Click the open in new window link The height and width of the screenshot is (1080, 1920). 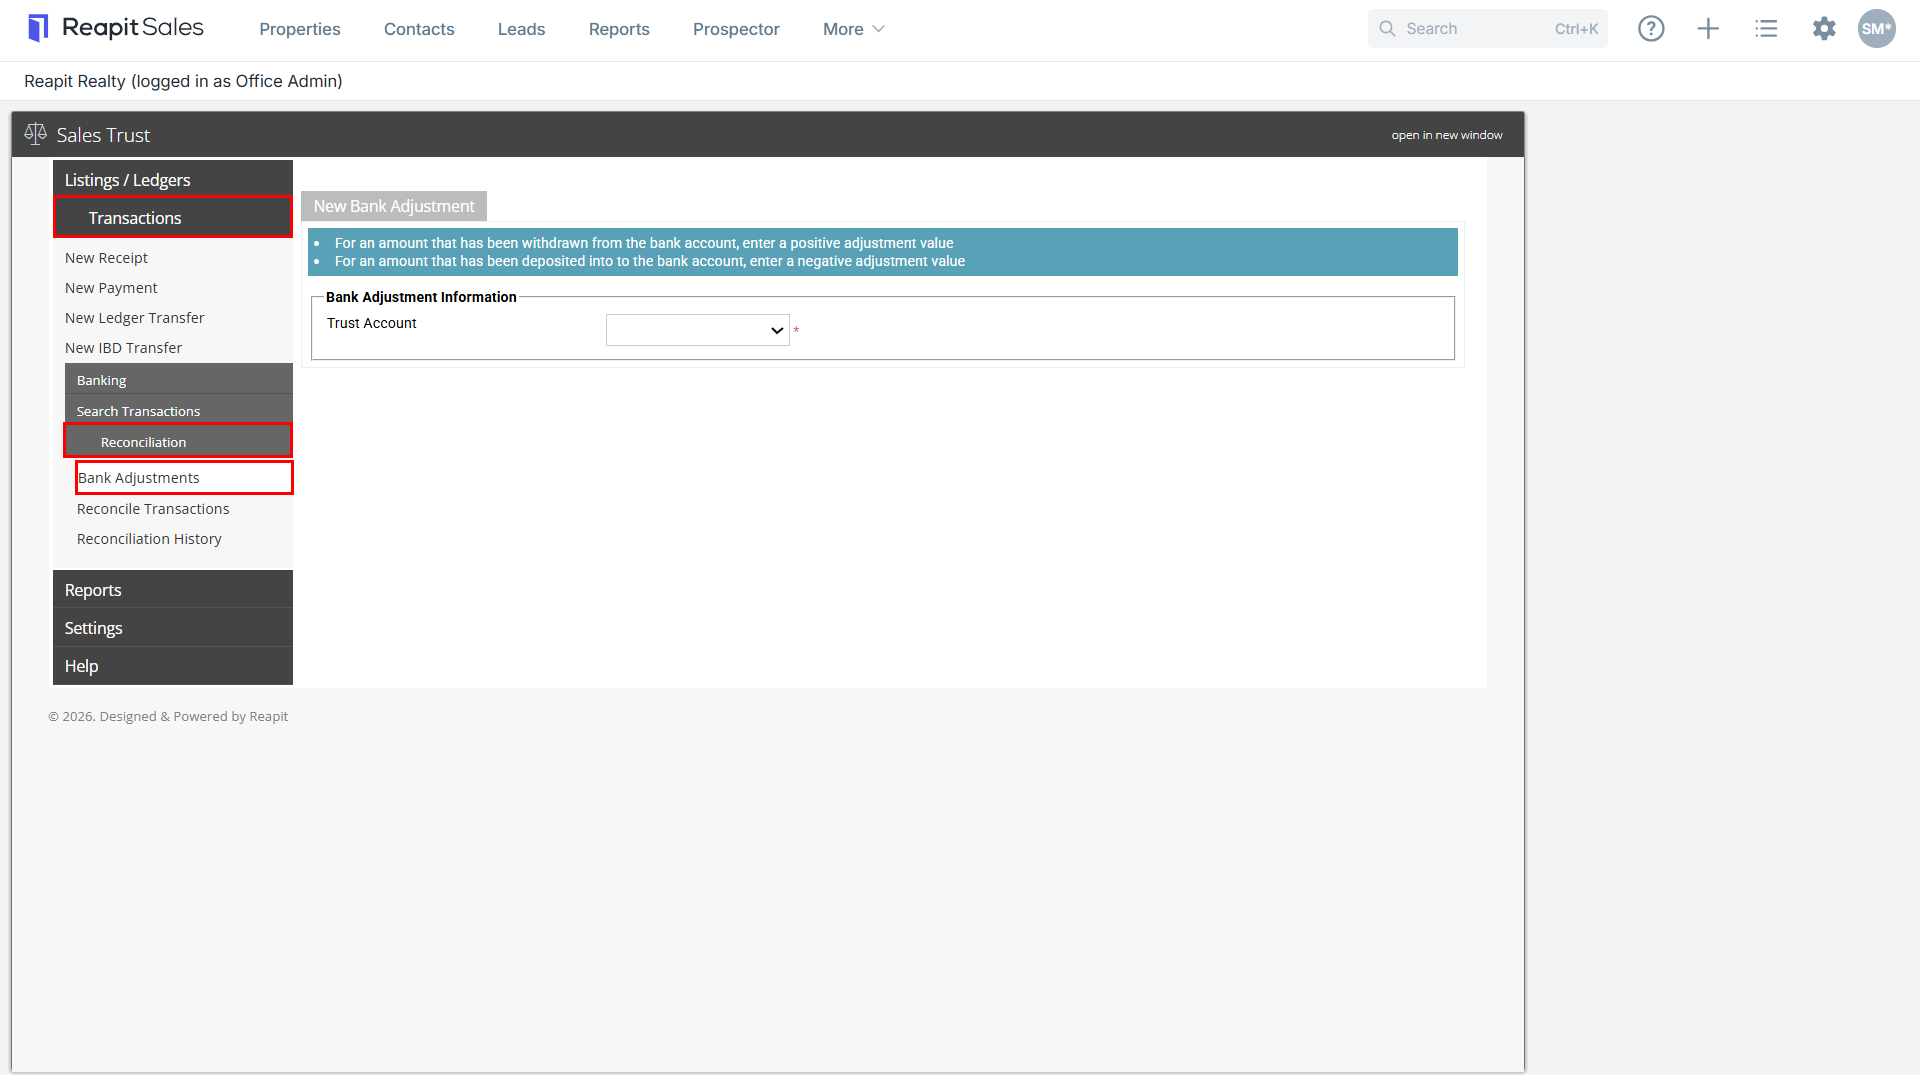(1446, 135)
